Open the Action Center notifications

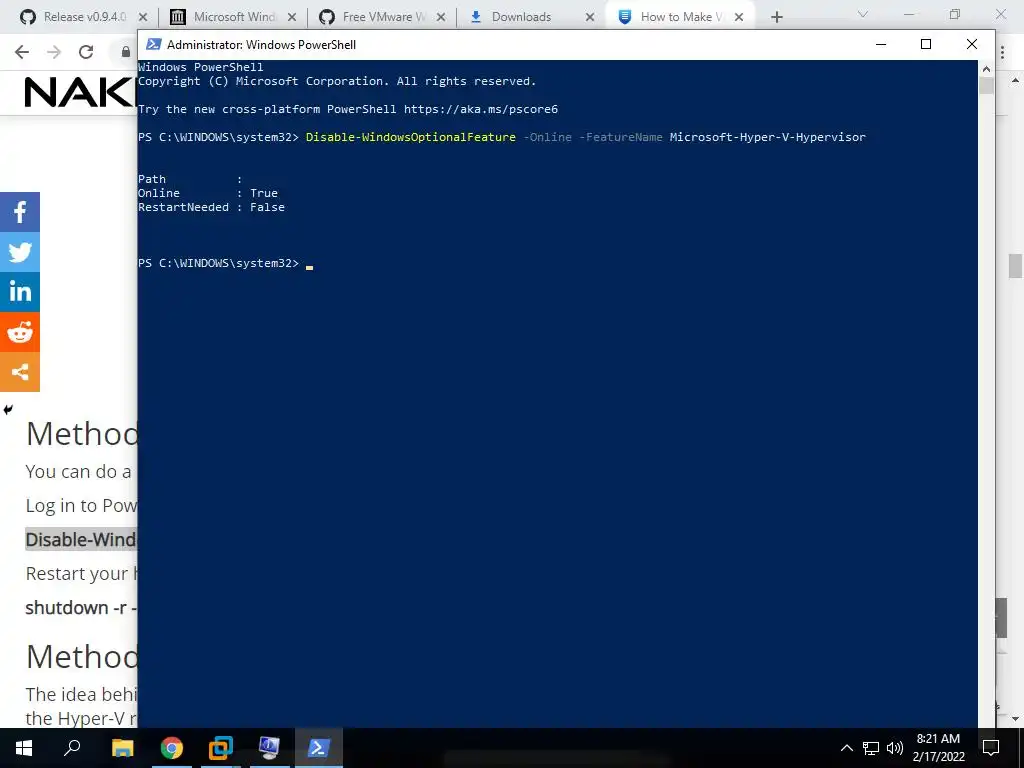pyautogui.click(x=991, y=748)
